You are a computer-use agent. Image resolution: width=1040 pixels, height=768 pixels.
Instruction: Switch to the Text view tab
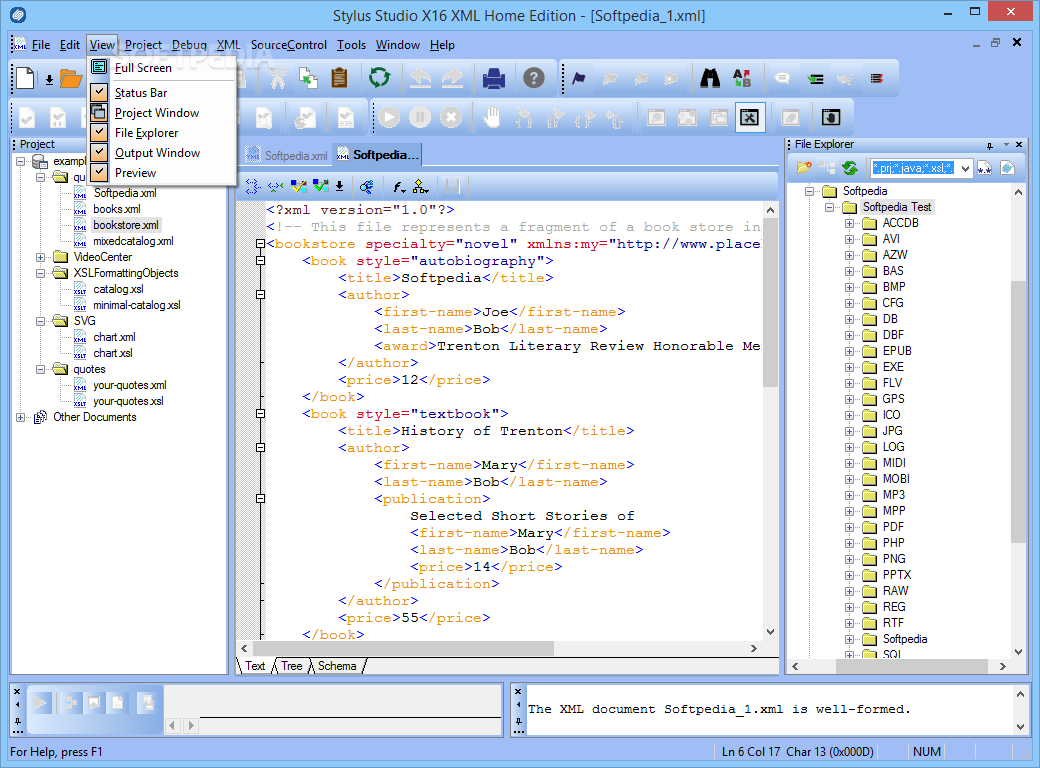tap(255, 666)
